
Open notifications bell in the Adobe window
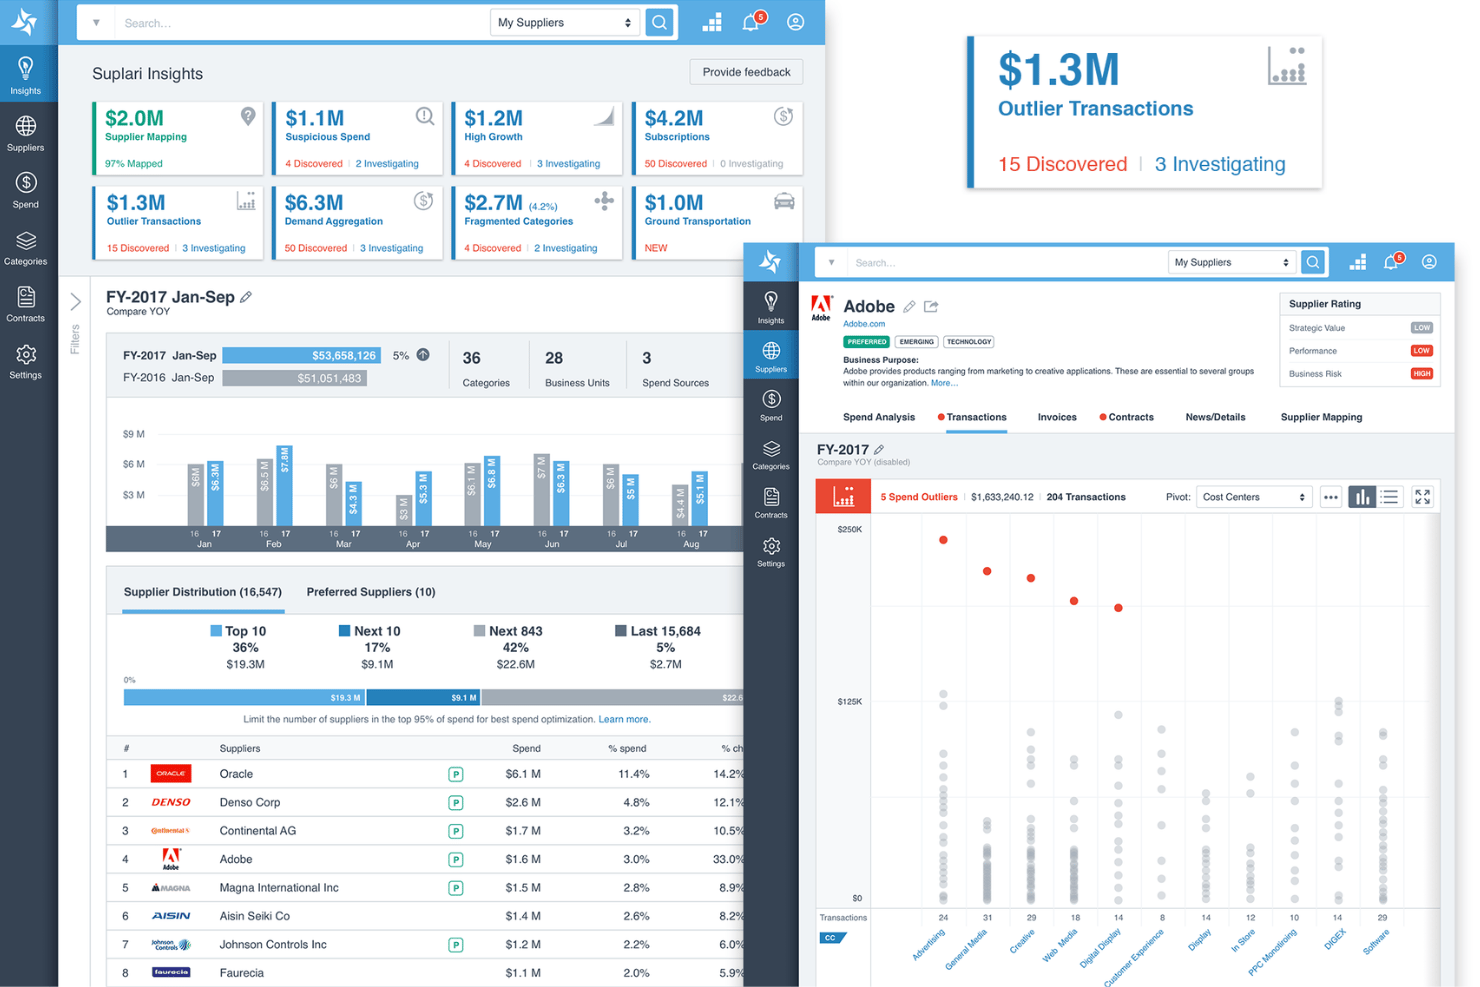click(1392, 262)
